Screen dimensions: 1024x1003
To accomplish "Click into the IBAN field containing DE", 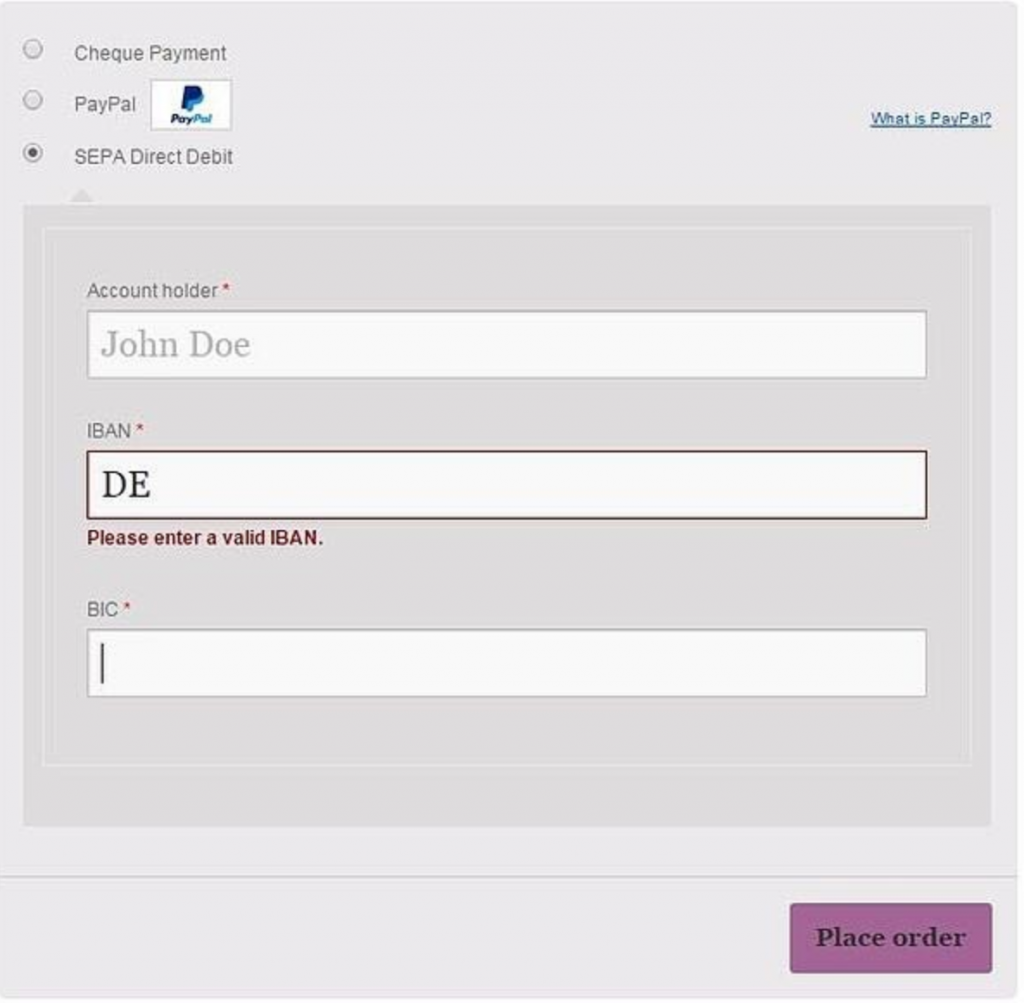I will pyautogui.click(x=507, y=485).
